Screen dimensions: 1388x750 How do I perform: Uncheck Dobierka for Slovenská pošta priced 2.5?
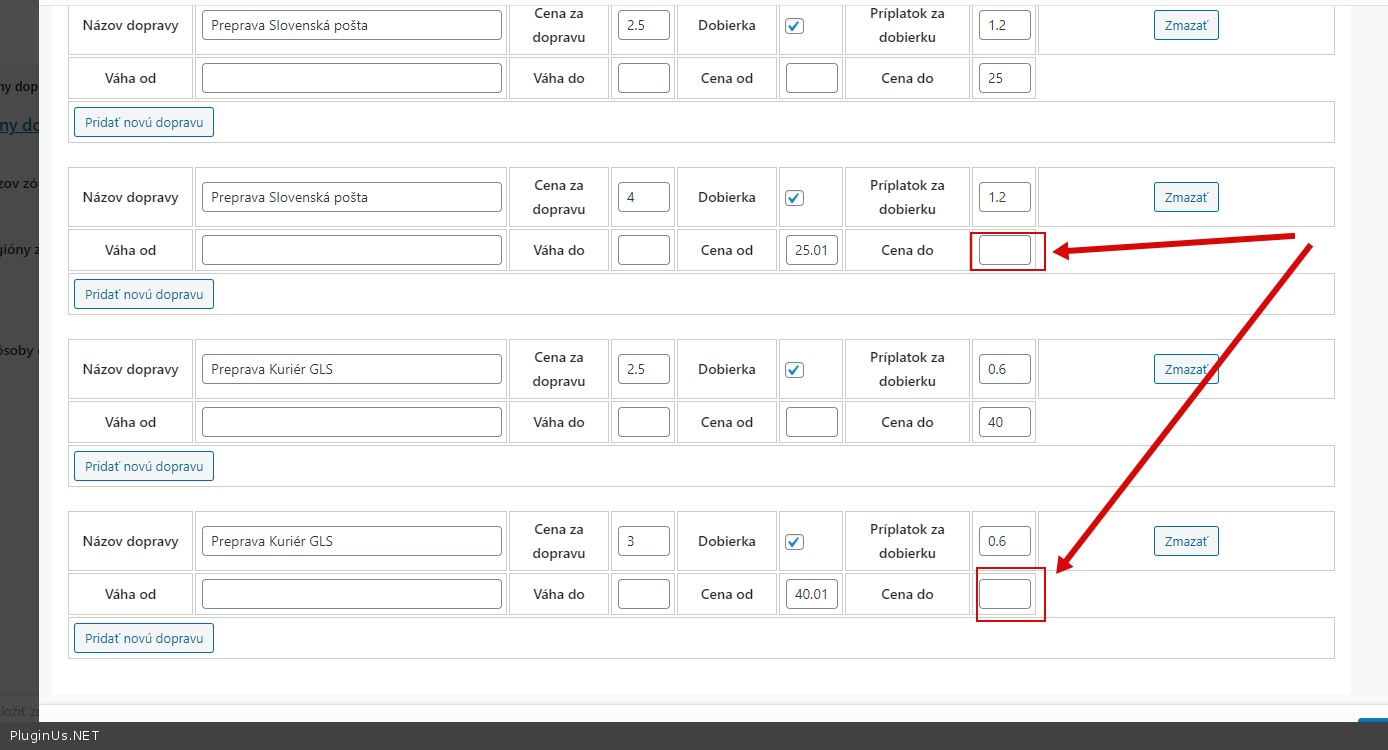click(794, 26)
